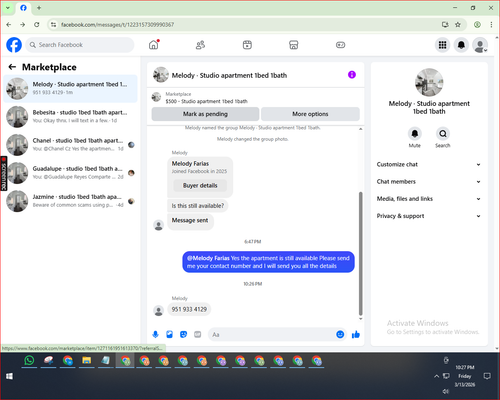This screenshot has height=400, width=500.
Task: Click the chat scrollbar thumb
Action: 360,253
